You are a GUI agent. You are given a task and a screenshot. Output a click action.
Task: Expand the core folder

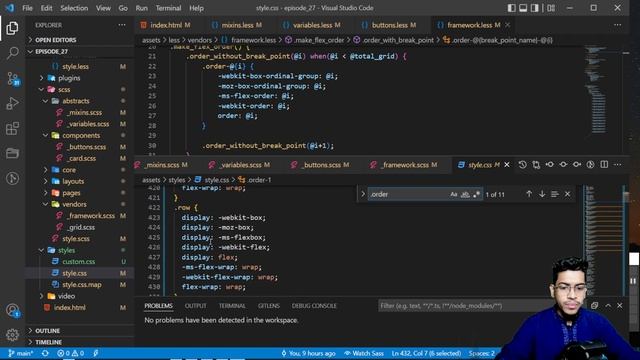pyautogui.click(x=69, y=170)
